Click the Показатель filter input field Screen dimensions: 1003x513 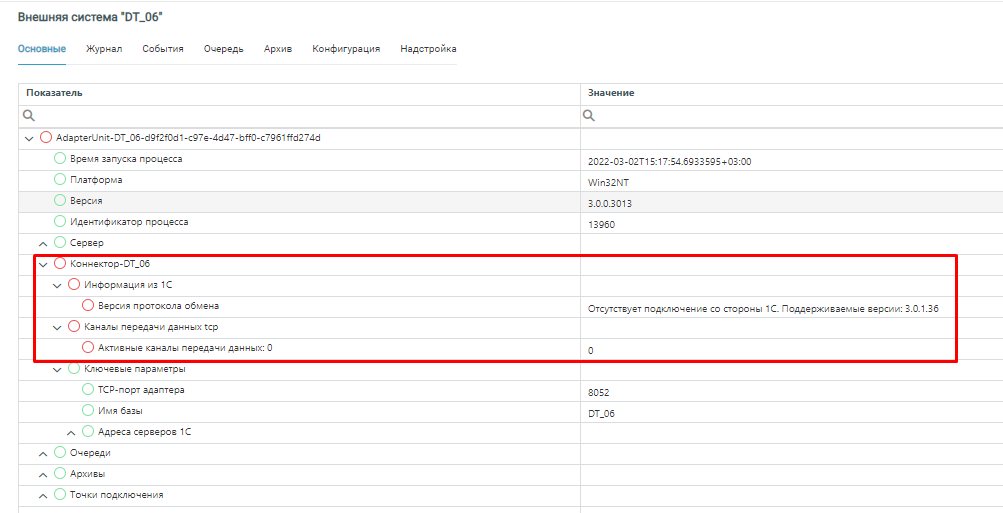(300, 116)
